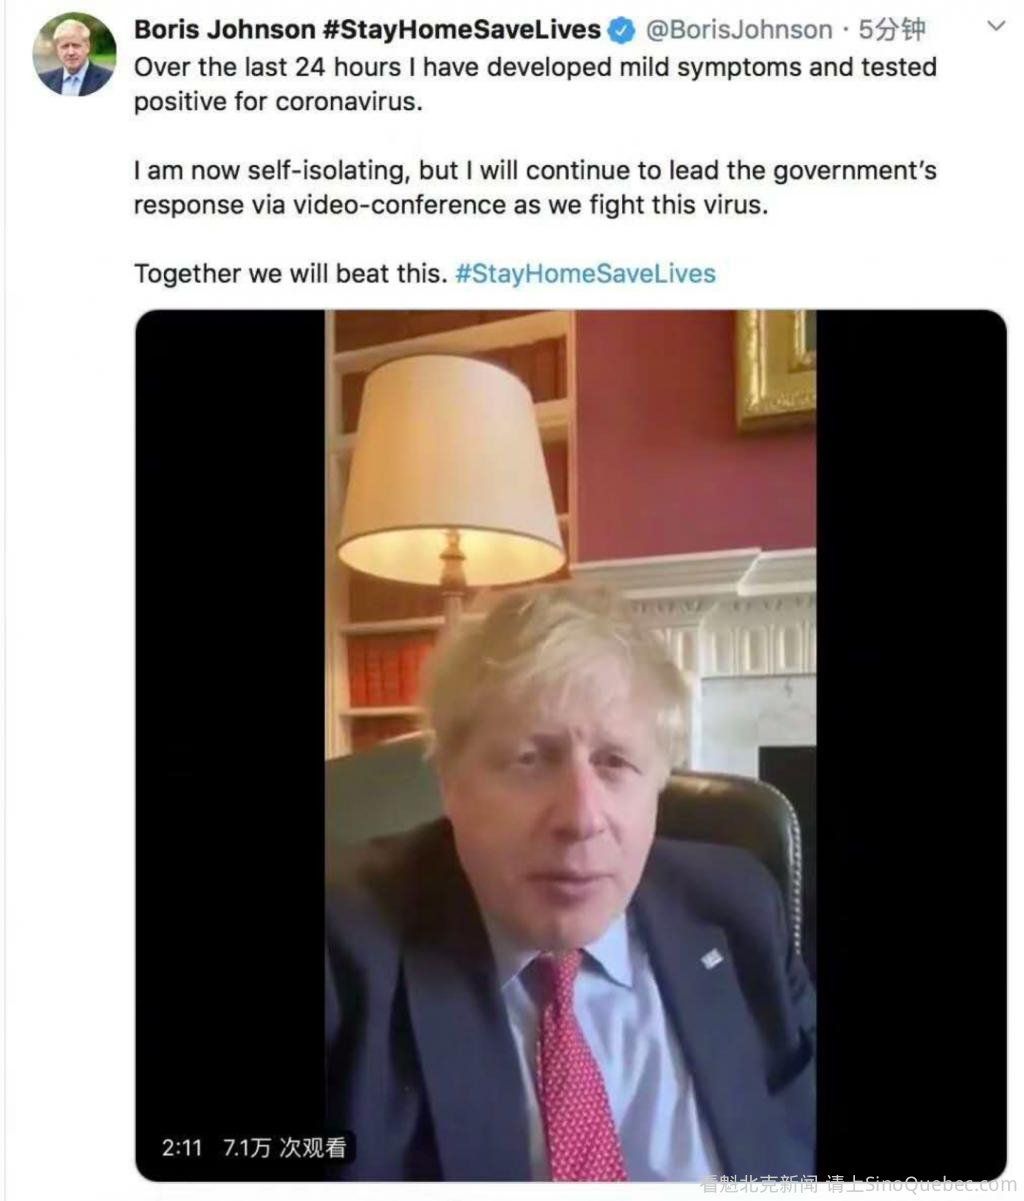
Task: Click the 7.1万 次观看 view count
Action: [282, 1148]
